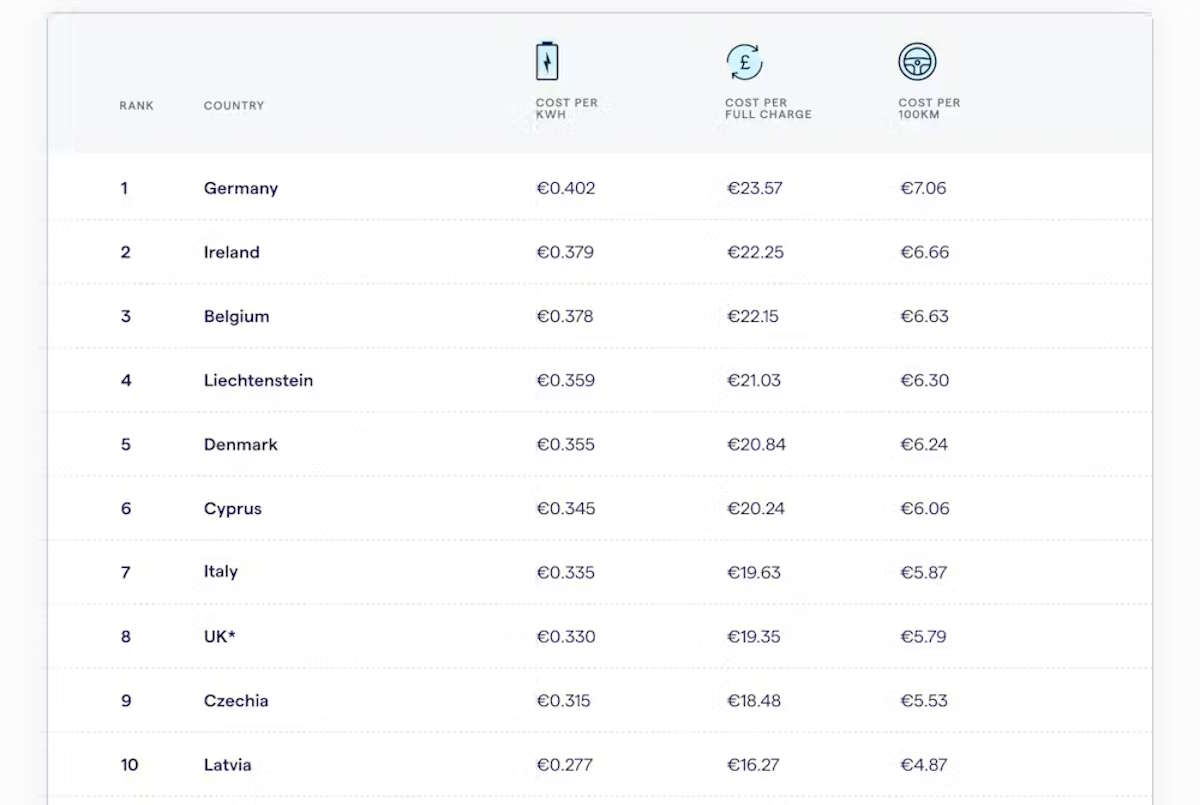
Task: Click the battery icon above Cost per kWh
Action: click(547, 61)
